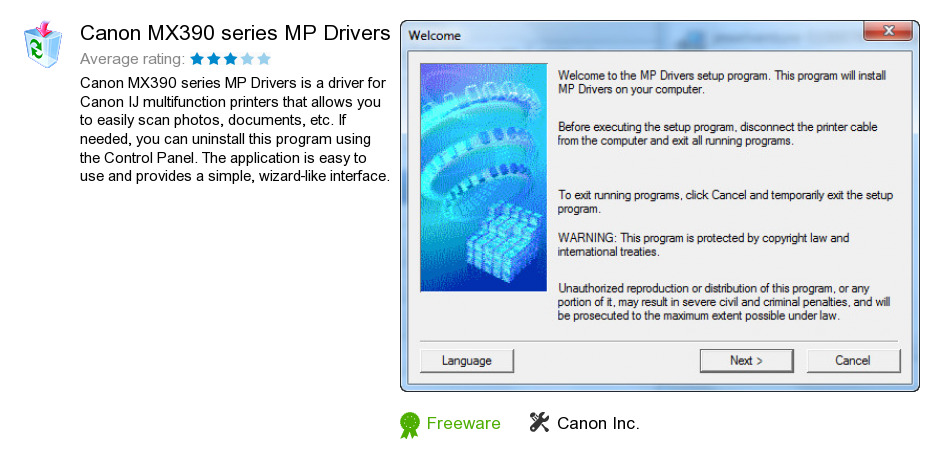Click the wrench and screwdriver developer icon
940x469 pixels.
[x=539, y=423]
